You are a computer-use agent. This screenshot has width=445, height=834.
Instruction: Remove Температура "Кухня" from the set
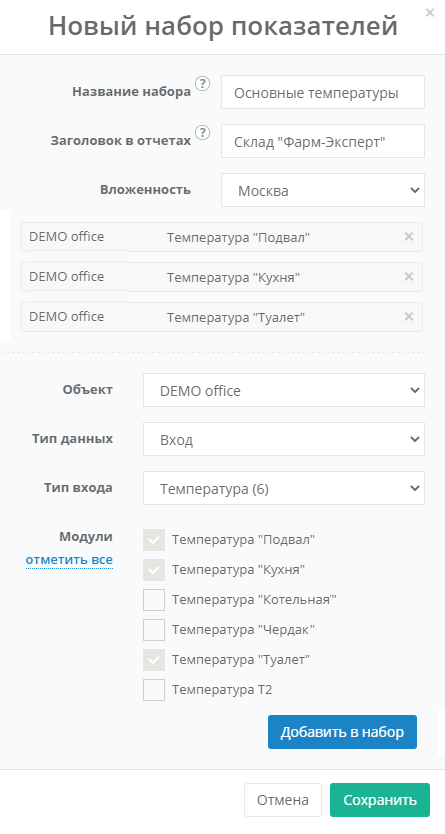(x=409, y=277)
